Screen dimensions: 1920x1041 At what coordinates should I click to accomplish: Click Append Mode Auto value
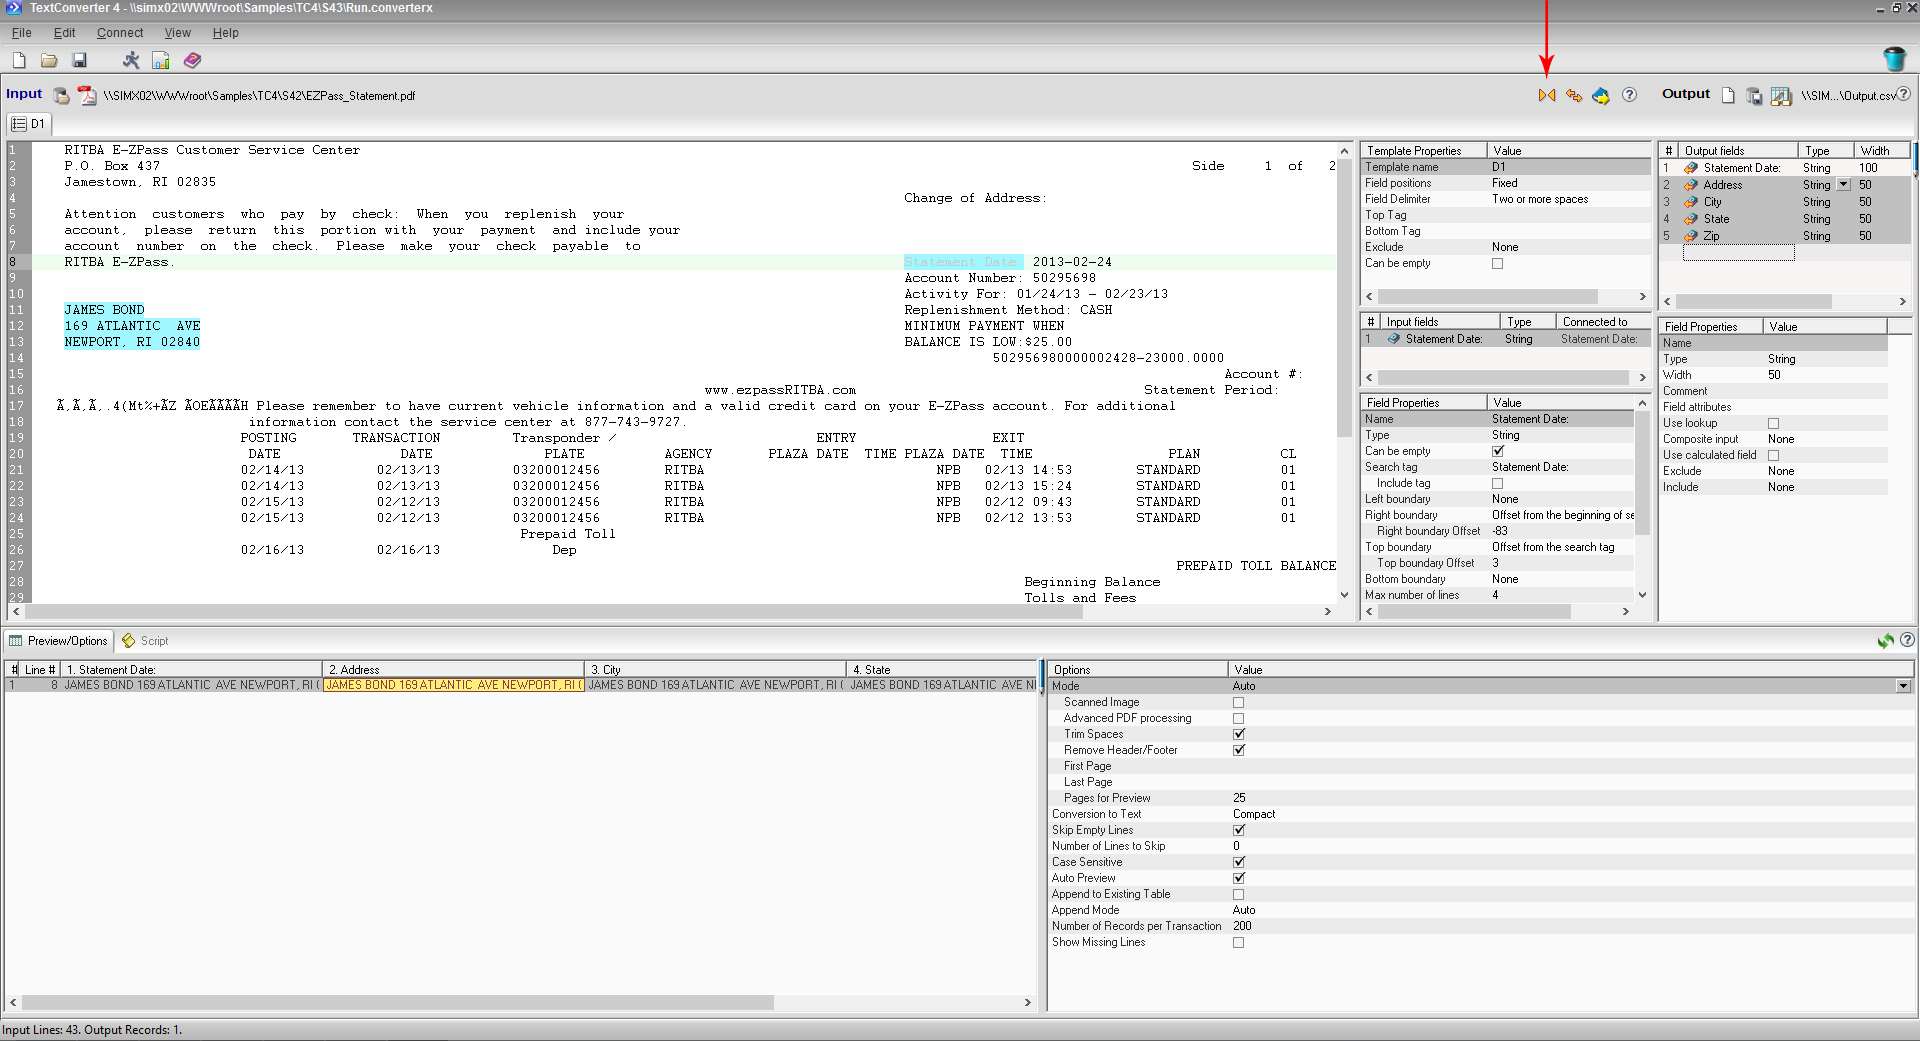pyautogui.click(x=1244, y=910)
